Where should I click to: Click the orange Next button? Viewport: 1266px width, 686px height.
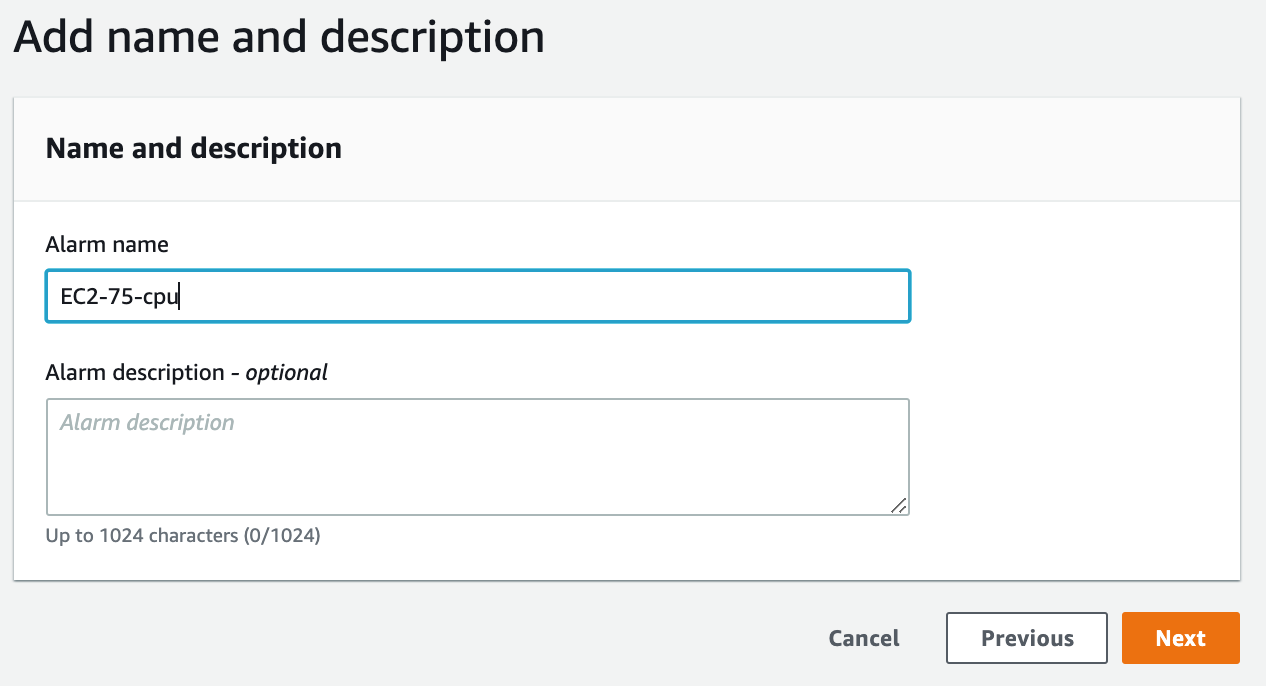coord(1180,638)
